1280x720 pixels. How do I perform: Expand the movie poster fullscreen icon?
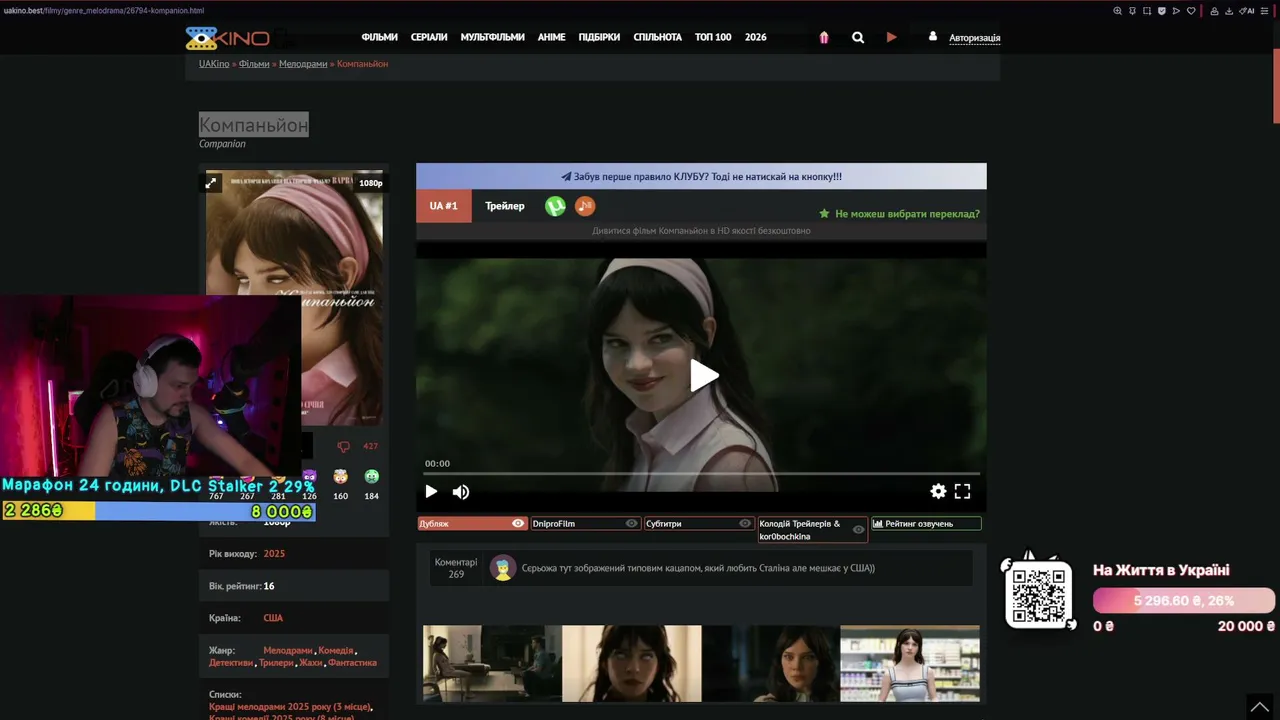tap(211, 183)
